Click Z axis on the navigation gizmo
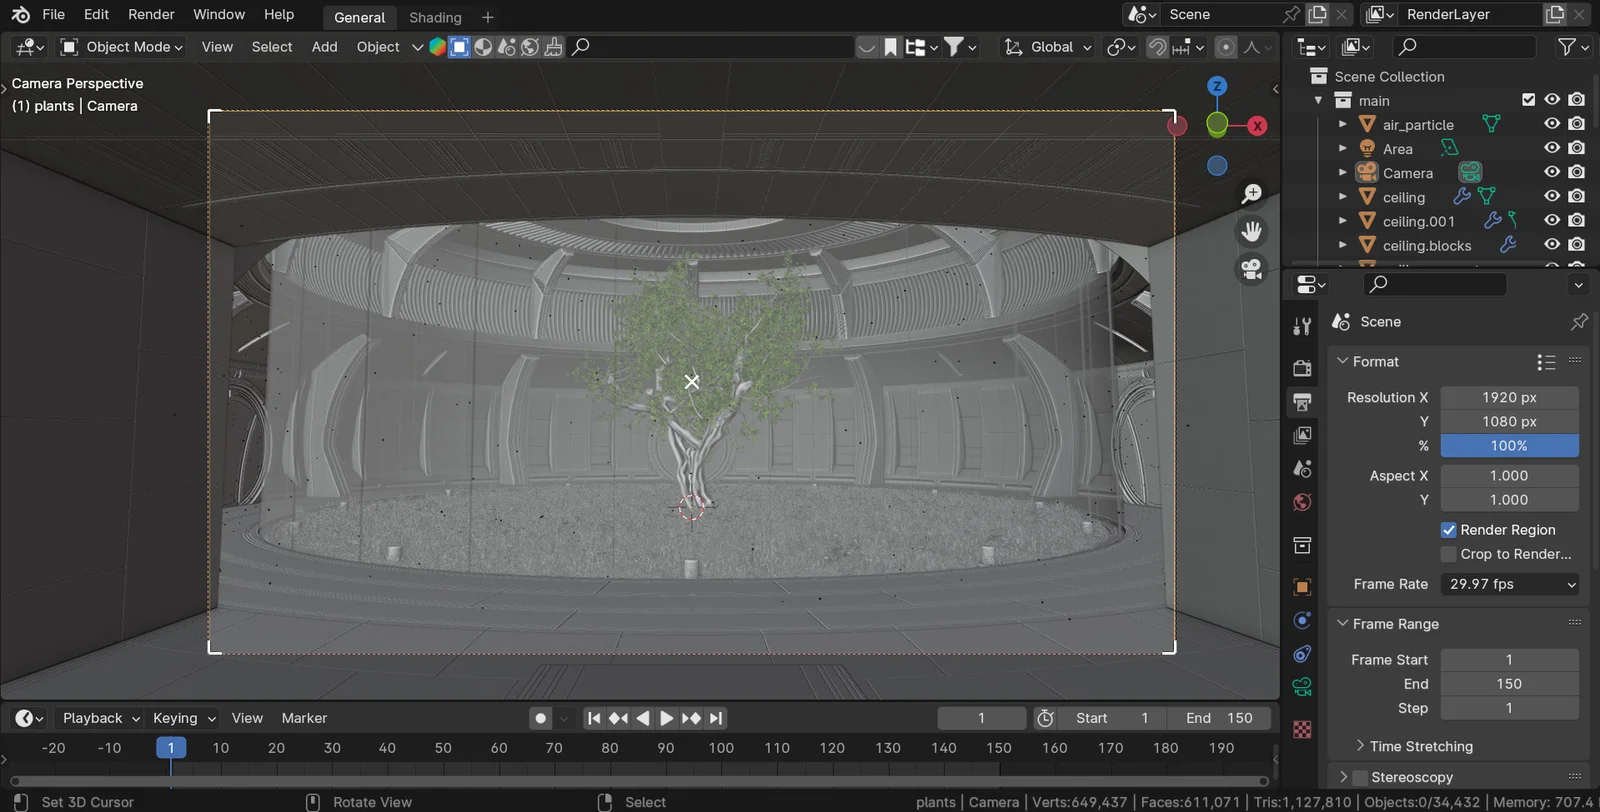Screen dimensions: 1600x812 [x=1217, y=86]
